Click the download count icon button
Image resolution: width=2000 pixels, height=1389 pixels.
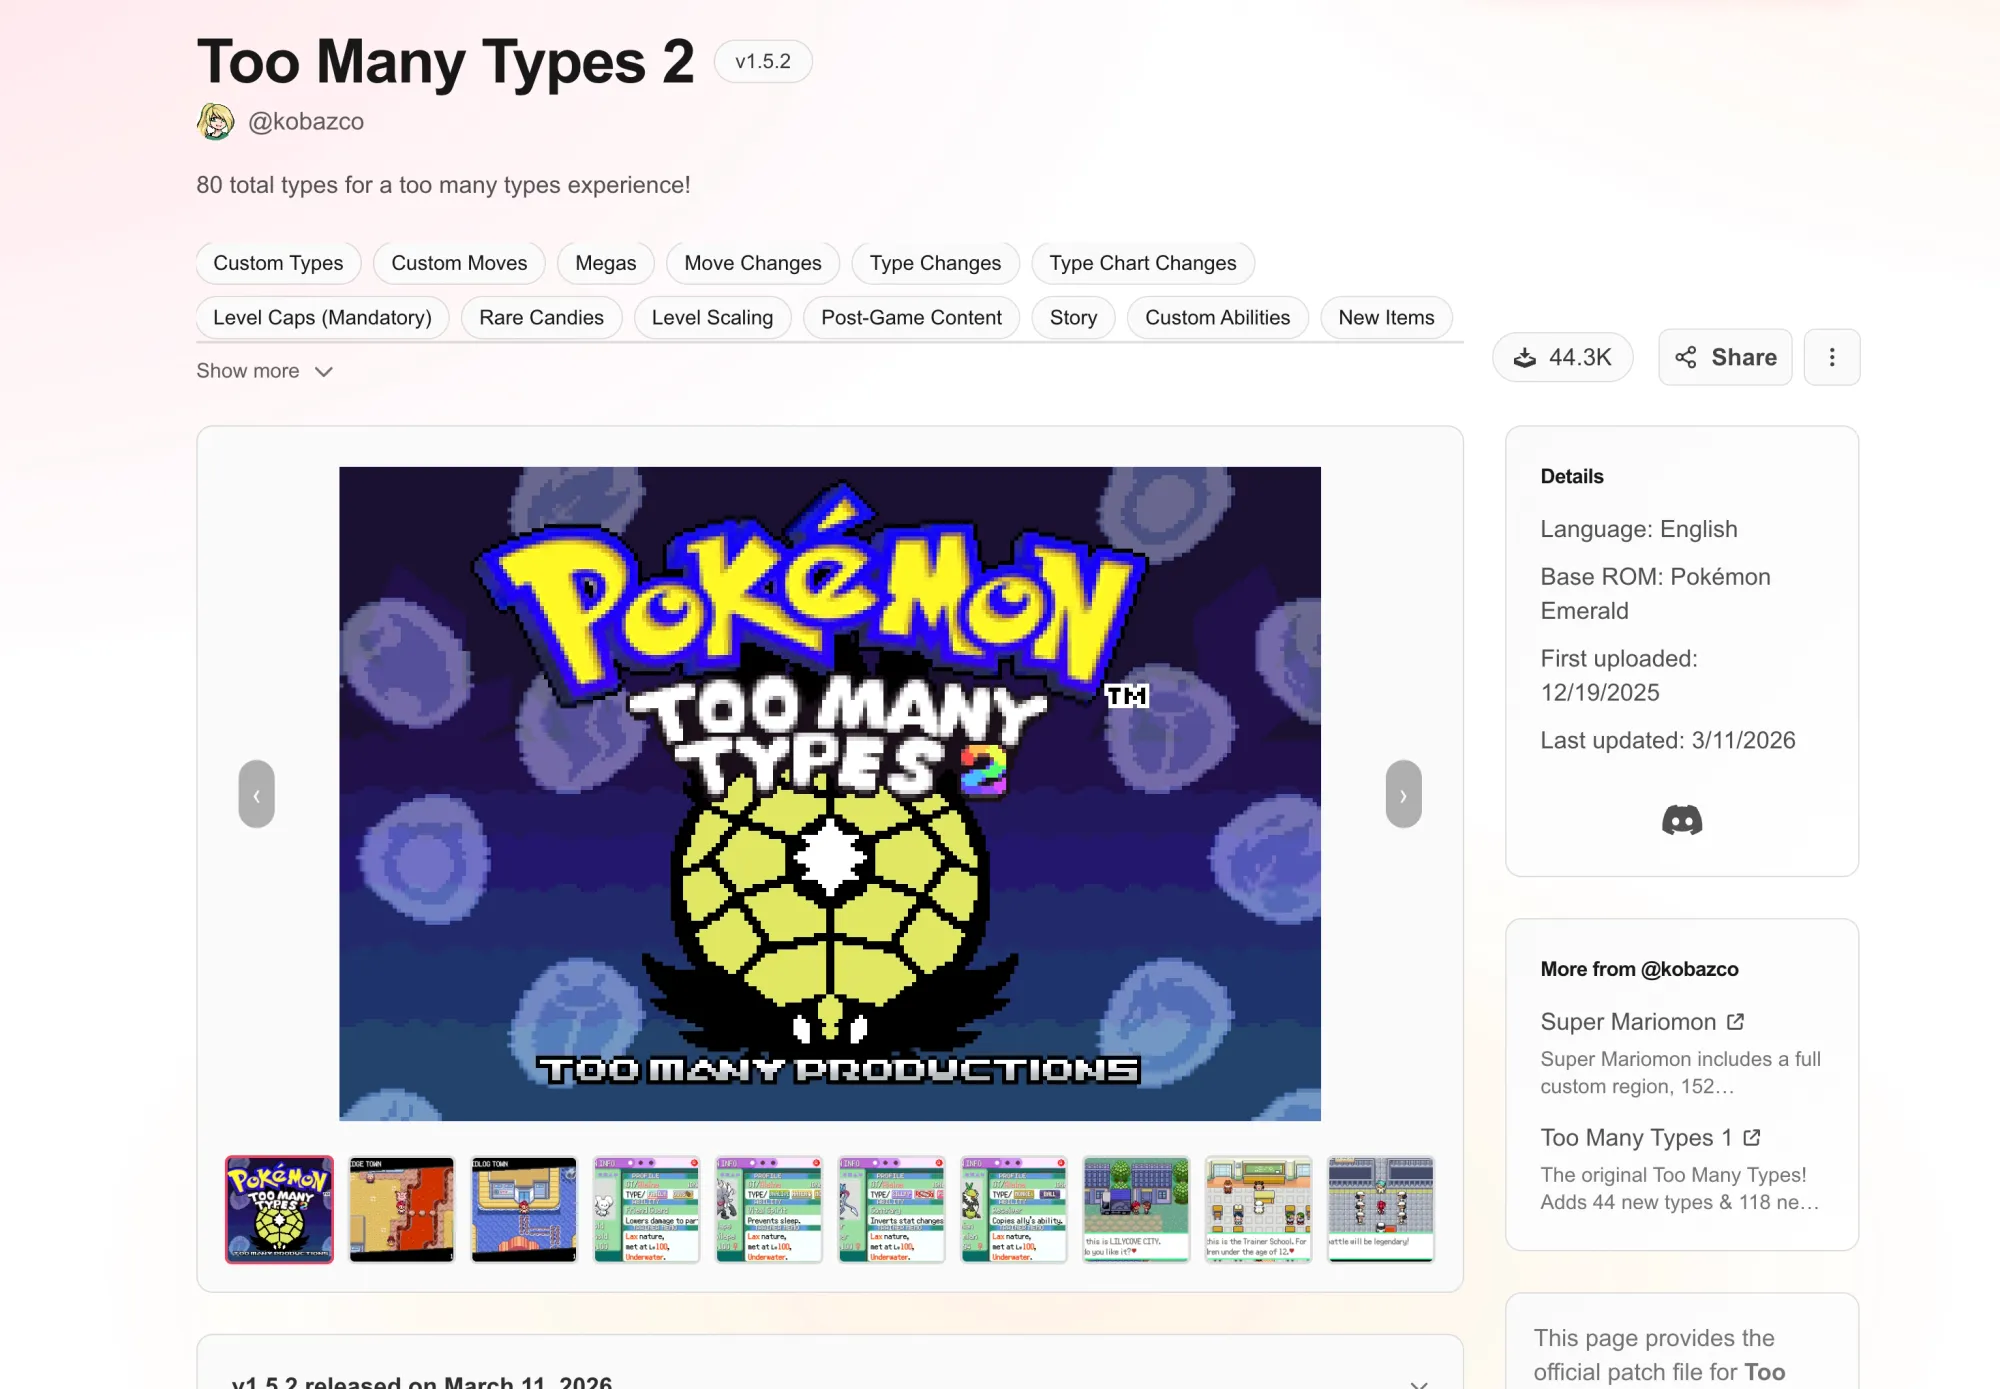coord(1562,357)
